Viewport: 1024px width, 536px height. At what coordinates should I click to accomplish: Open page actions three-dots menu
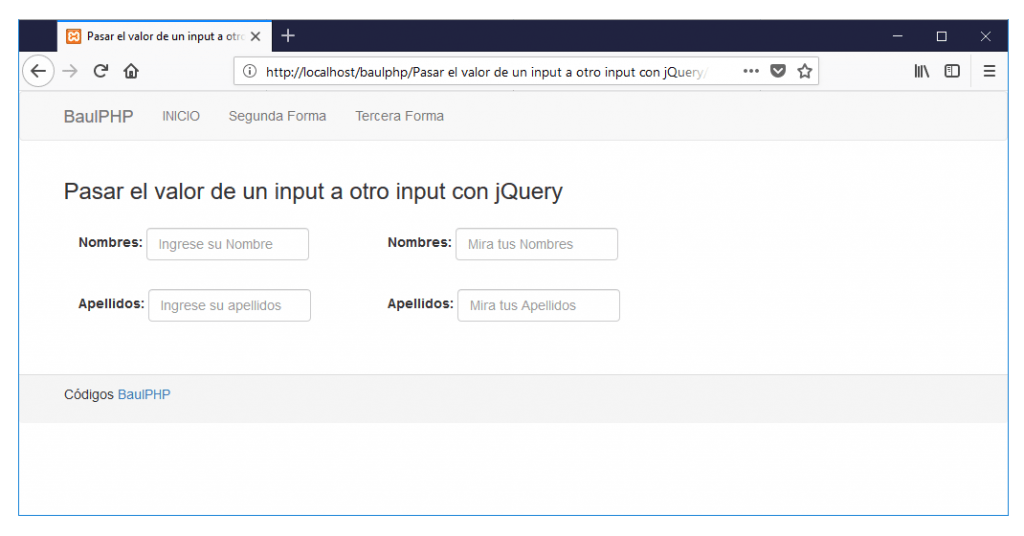tap(751, 71)
